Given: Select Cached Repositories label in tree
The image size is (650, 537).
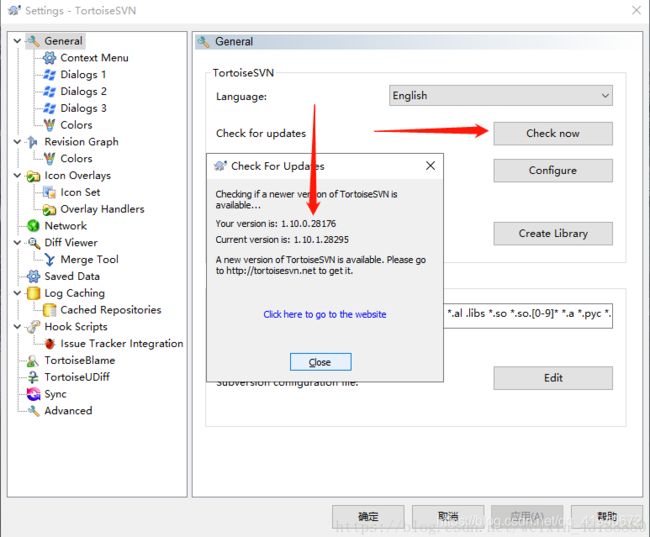Looking at the screenshot, I should [x=111, y=310].
